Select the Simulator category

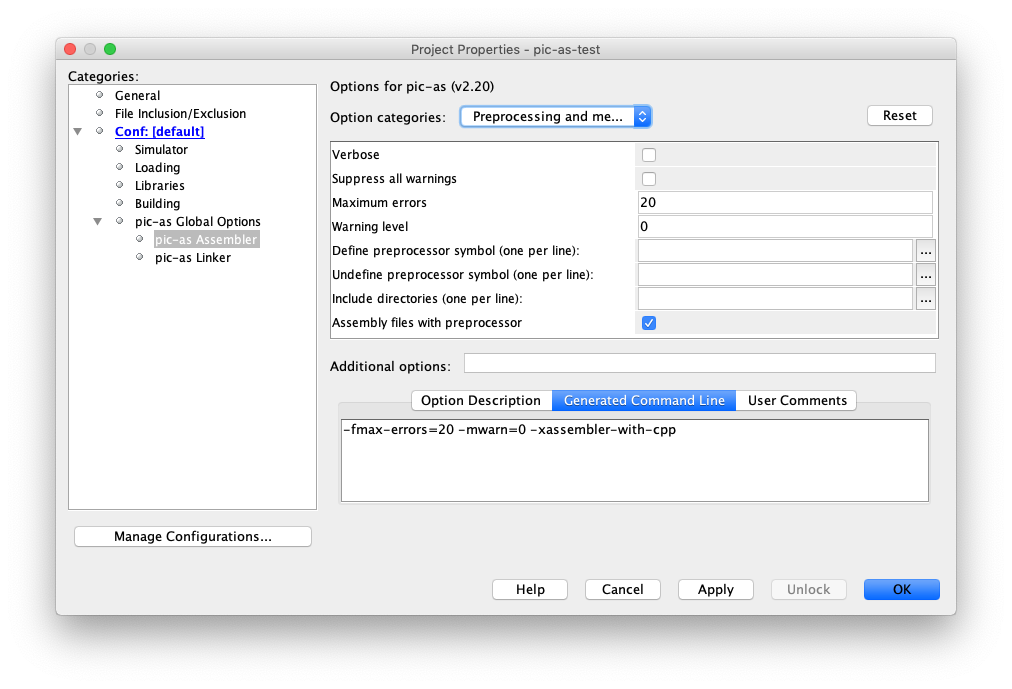click(x=161, y=150)
